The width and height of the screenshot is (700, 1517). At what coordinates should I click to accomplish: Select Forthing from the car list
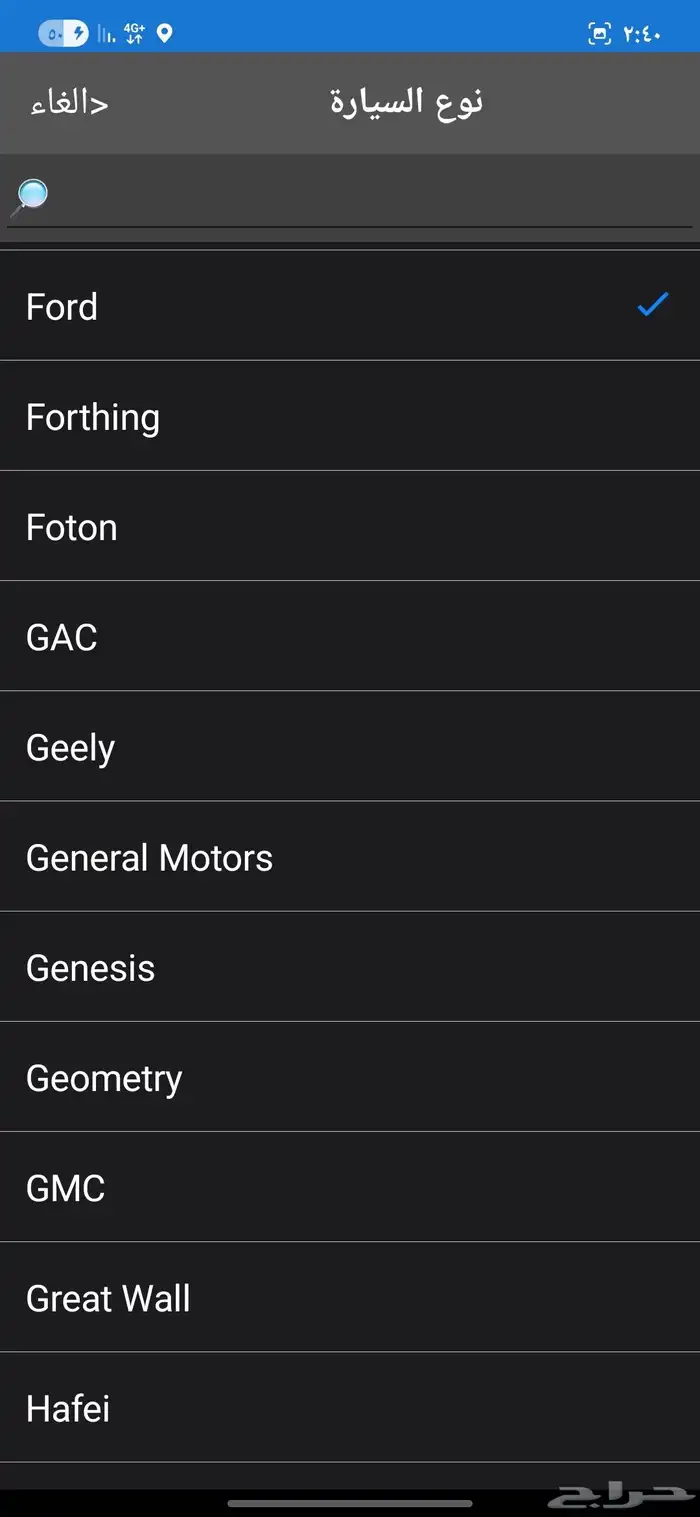350,416
